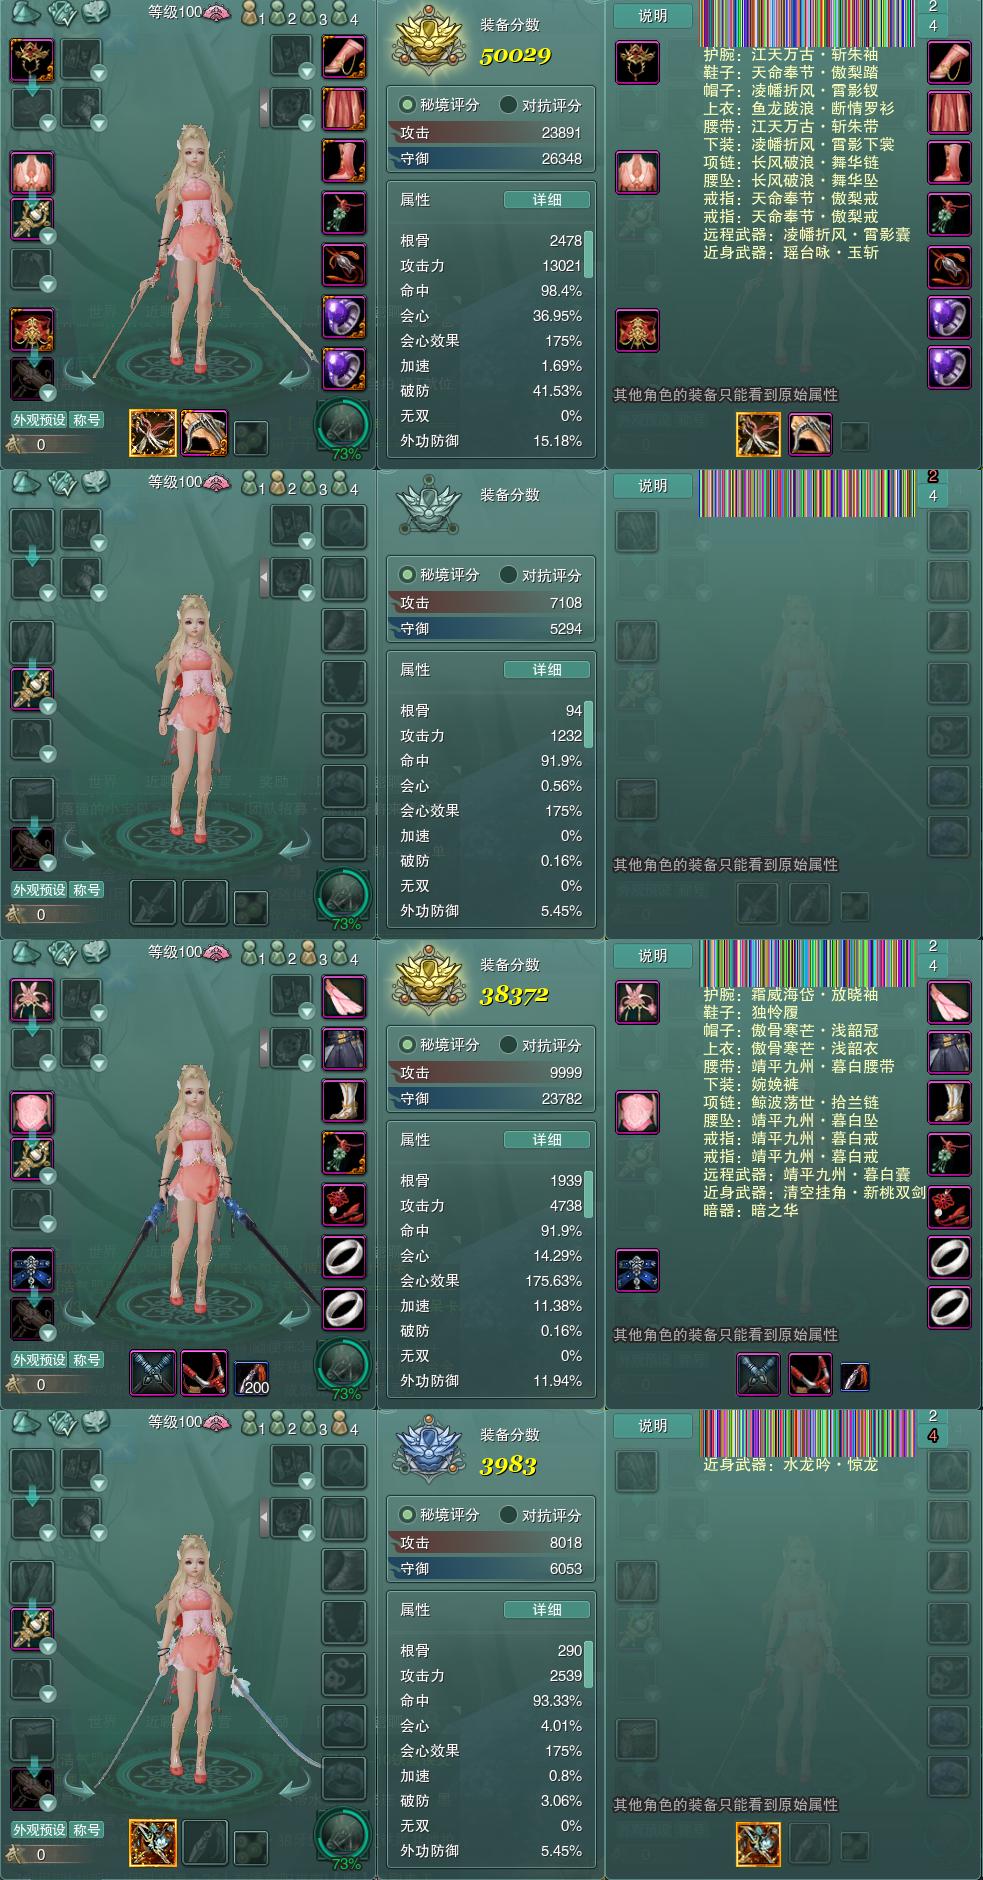This screenshot has width=983, height=1880.
Task: Switch to equipment preset 4 in 3983 panel
Action: (346, 1425)
